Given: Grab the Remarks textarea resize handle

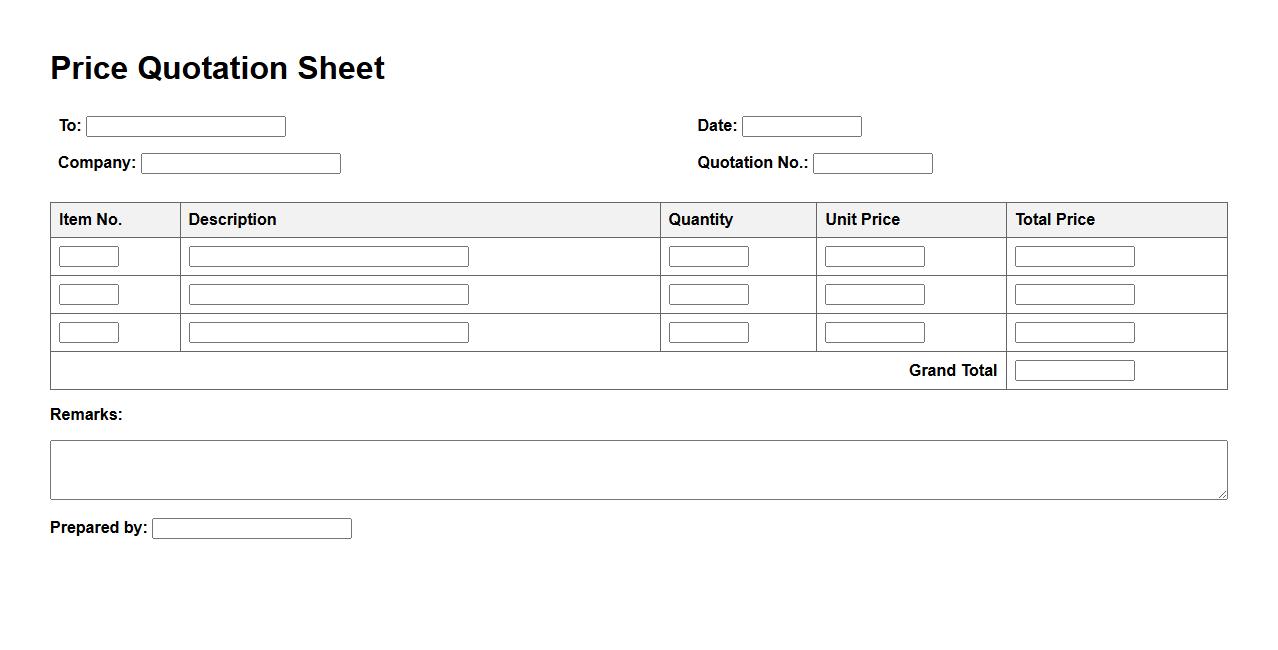Looking at the screenshot, I should 1222,494.
